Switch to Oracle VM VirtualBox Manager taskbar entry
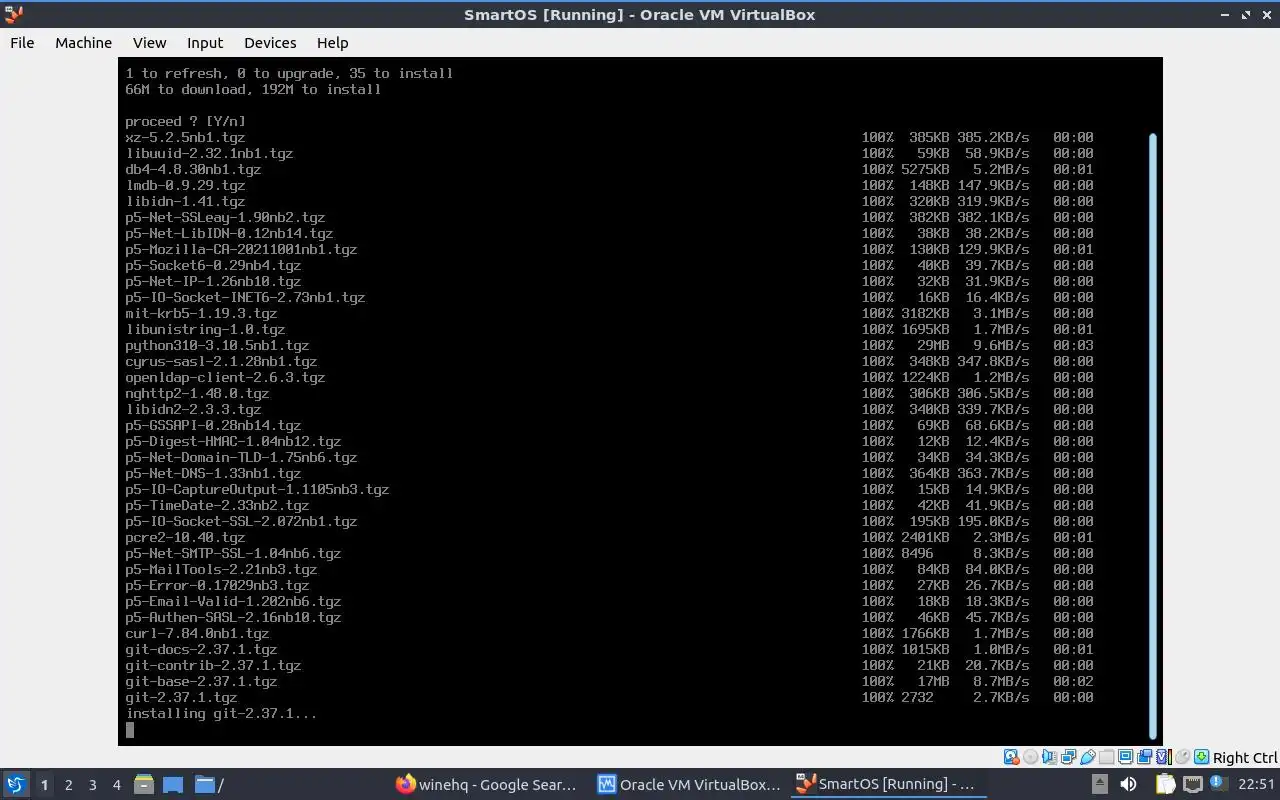The width and height of the screenshot is (1280, 800). click(689, 785)
